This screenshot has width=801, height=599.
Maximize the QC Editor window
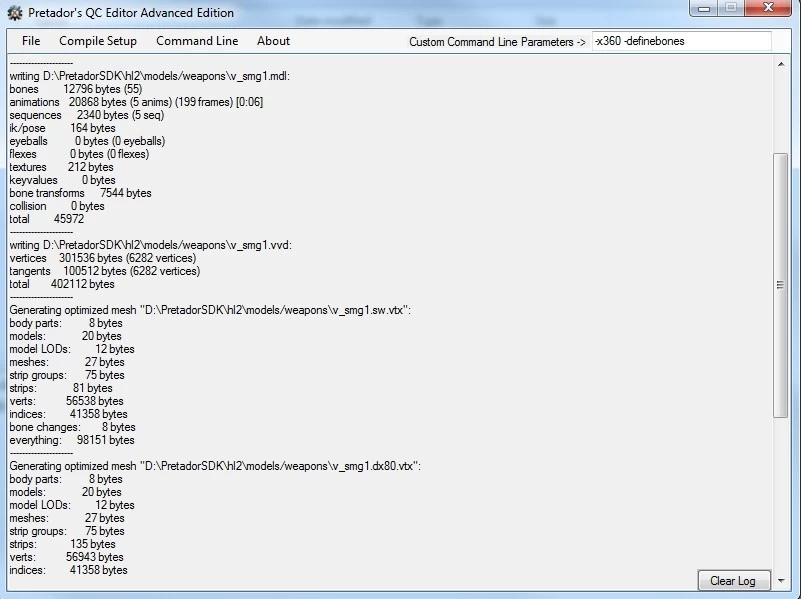click(x=731, y=8)
